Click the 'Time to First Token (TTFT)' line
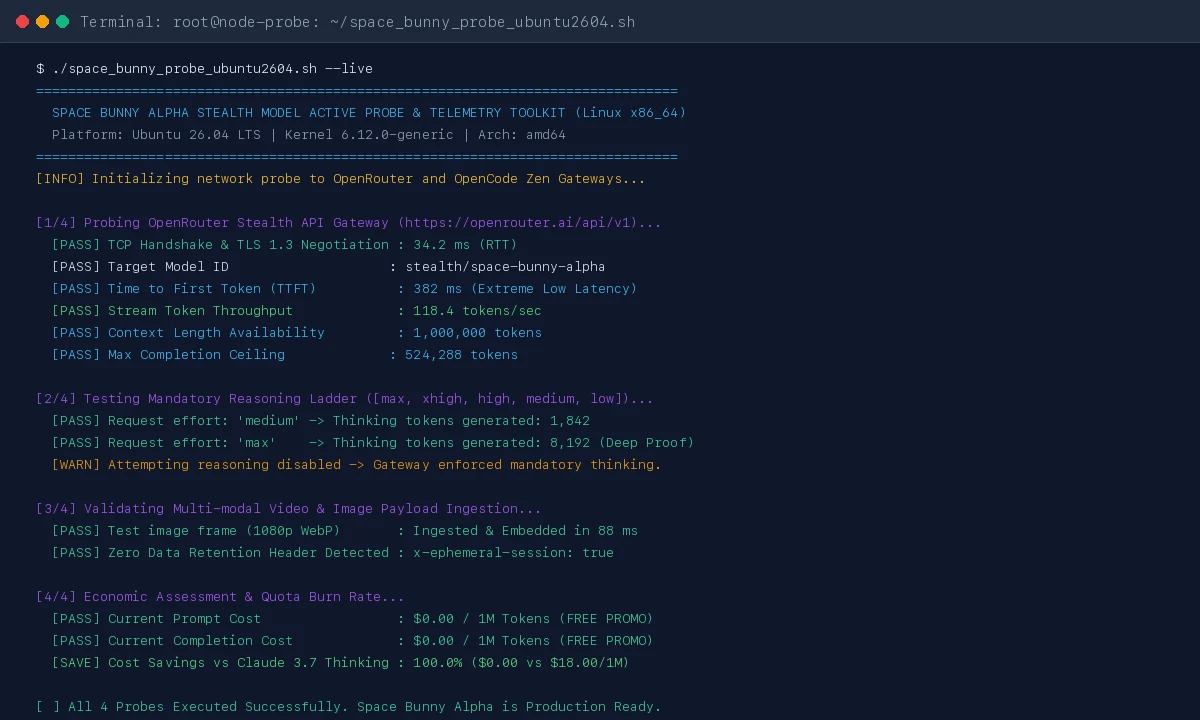Screen dimensions: 1200x720 (x=345, y=289)
